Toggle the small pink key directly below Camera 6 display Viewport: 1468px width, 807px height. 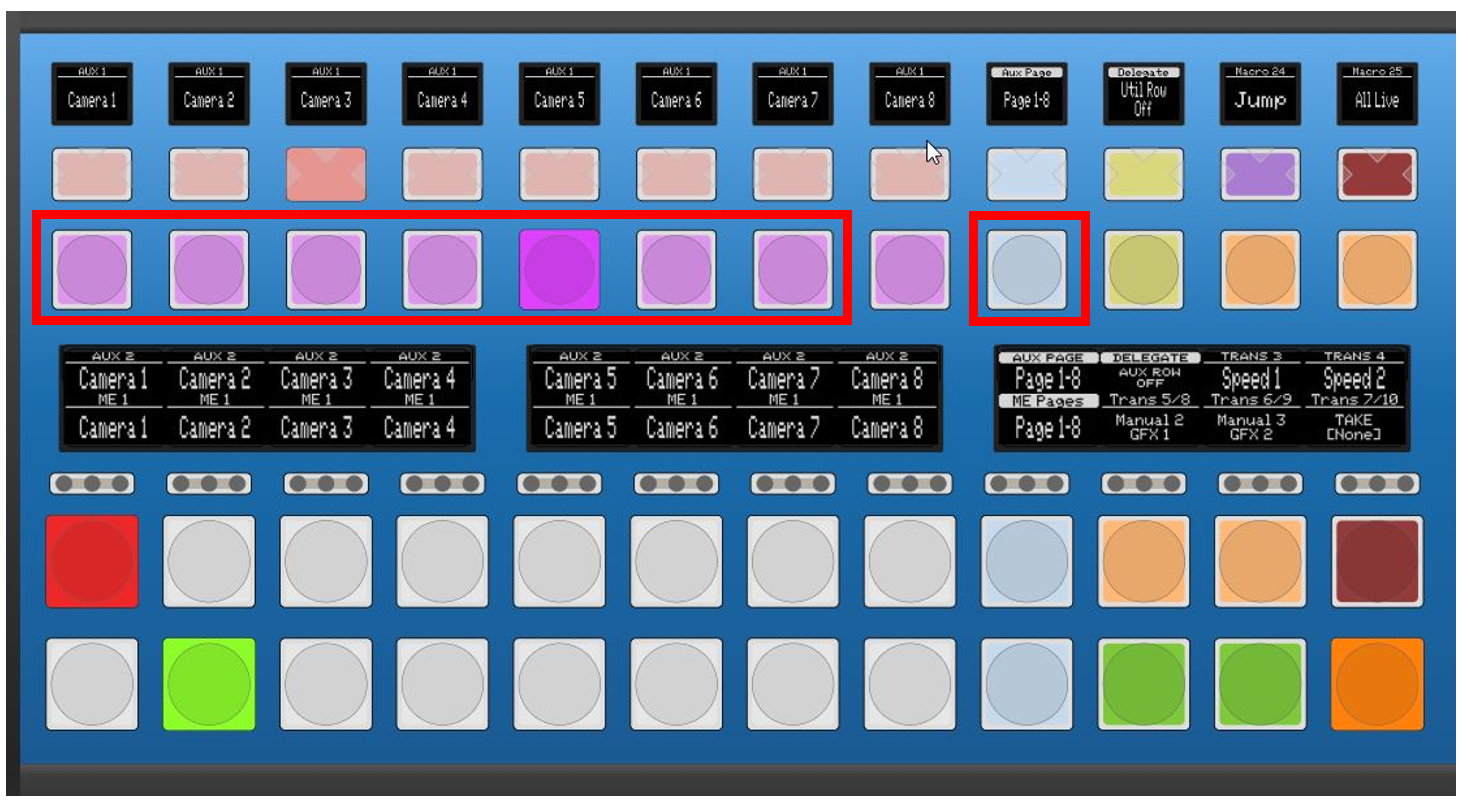[676, 175]
